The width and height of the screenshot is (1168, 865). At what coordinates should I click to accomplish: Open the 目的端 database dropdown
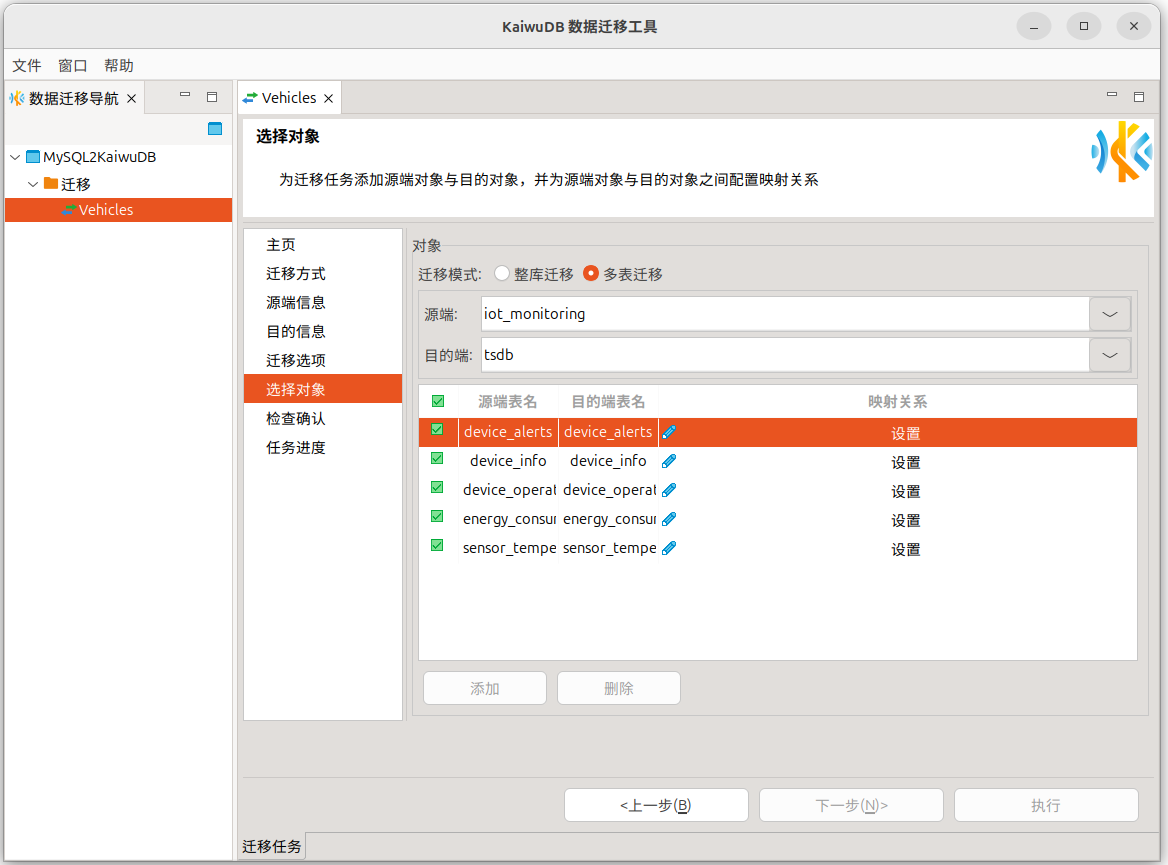(x=1109, y=355)
